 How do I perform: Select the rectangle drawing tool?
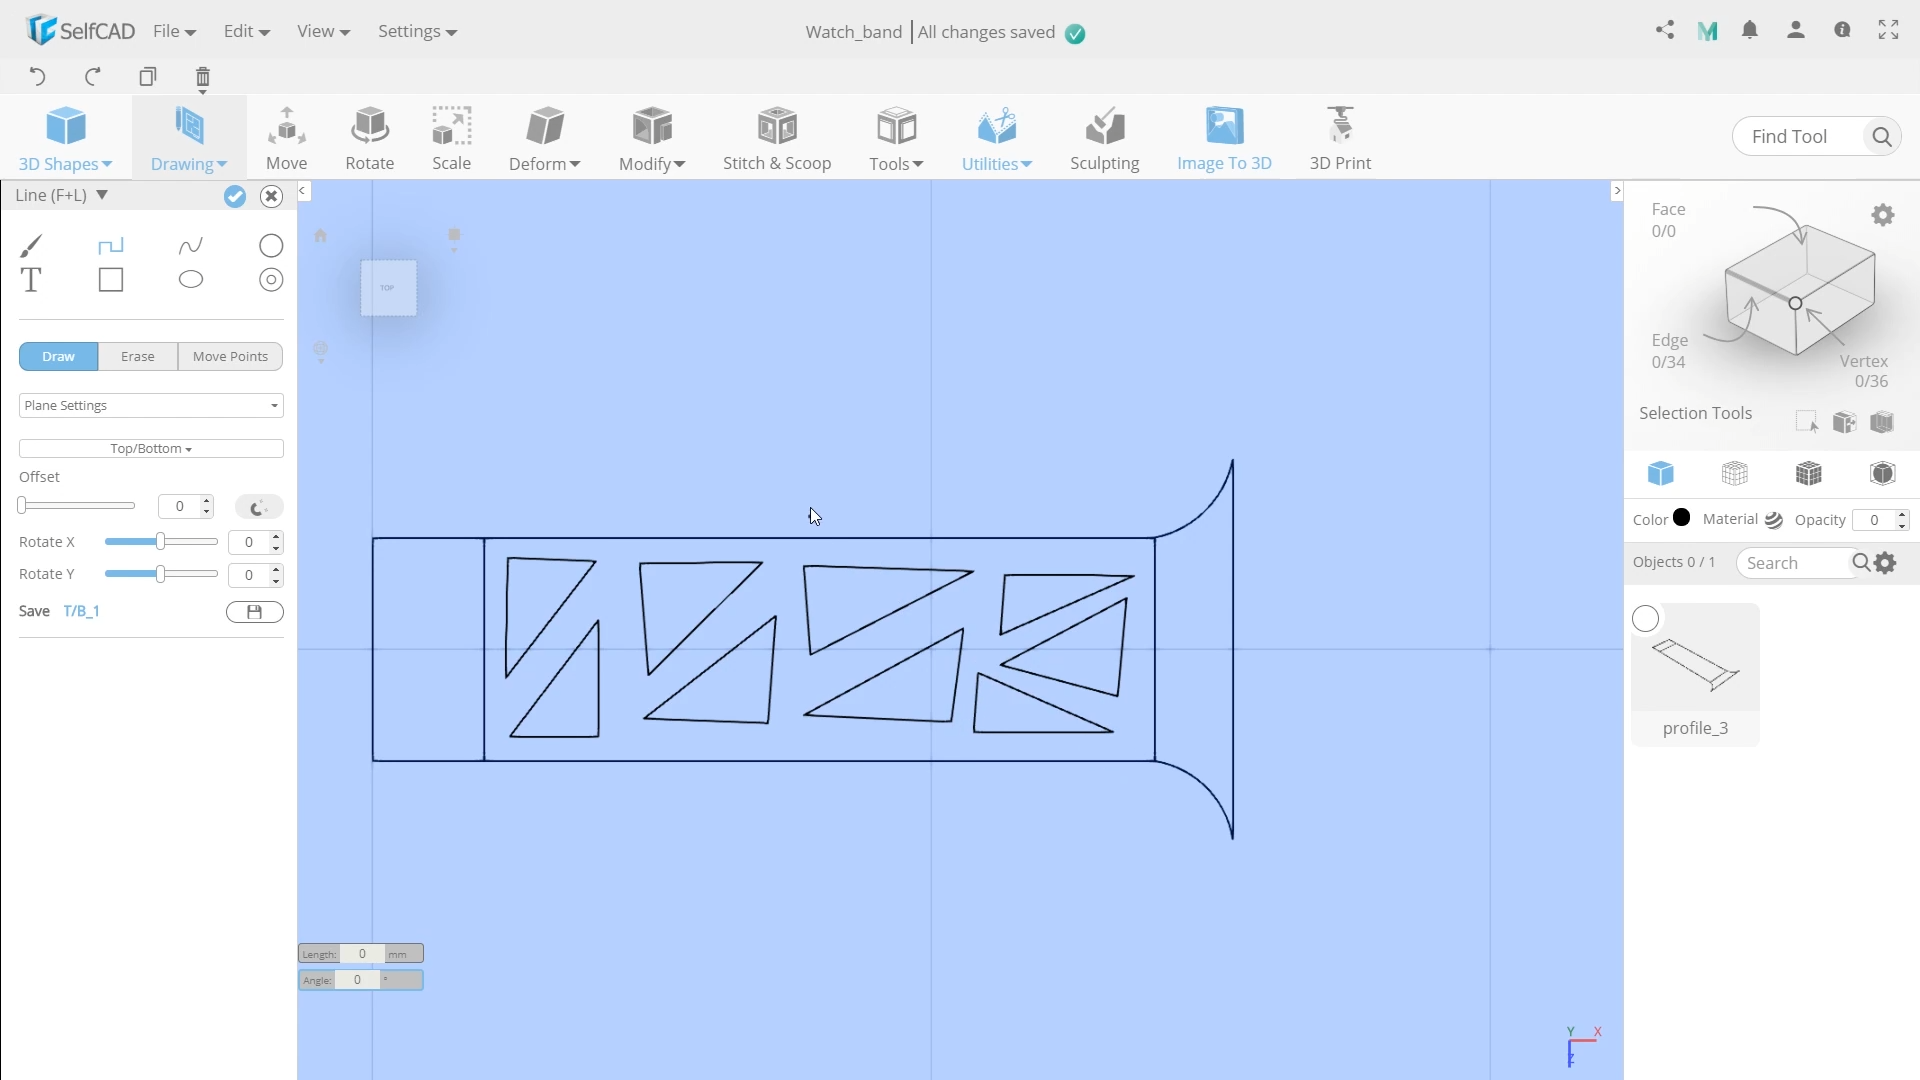[x=111, y=280]
